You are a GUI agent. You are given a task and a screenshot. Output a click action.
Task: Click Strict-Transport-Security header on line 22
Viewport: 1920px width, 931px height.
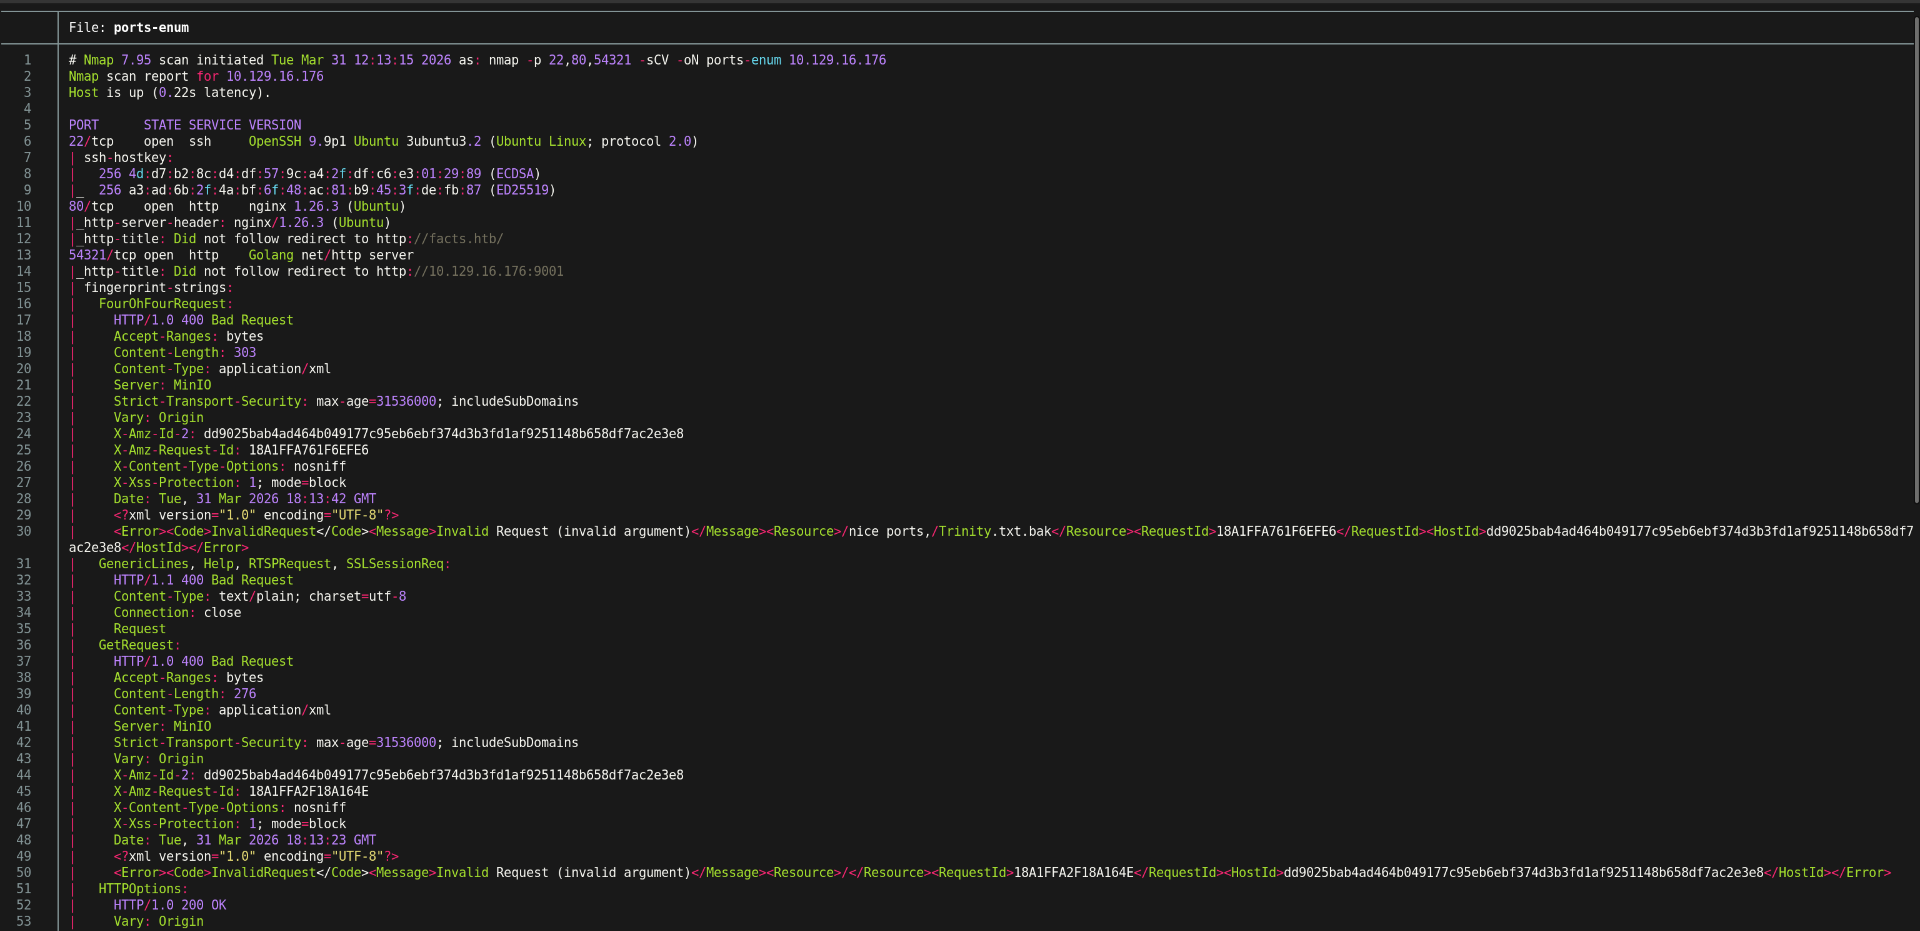point(346,402)
